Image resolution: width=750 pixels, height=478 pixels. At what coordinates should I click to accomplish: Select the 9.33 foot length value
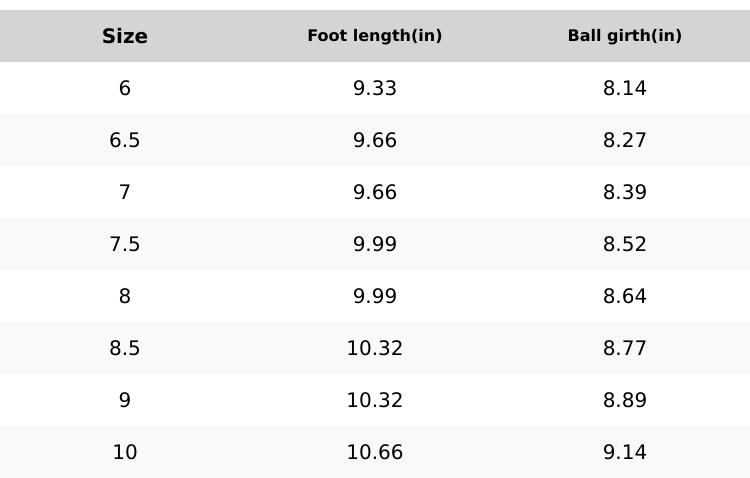pos(375,89)
